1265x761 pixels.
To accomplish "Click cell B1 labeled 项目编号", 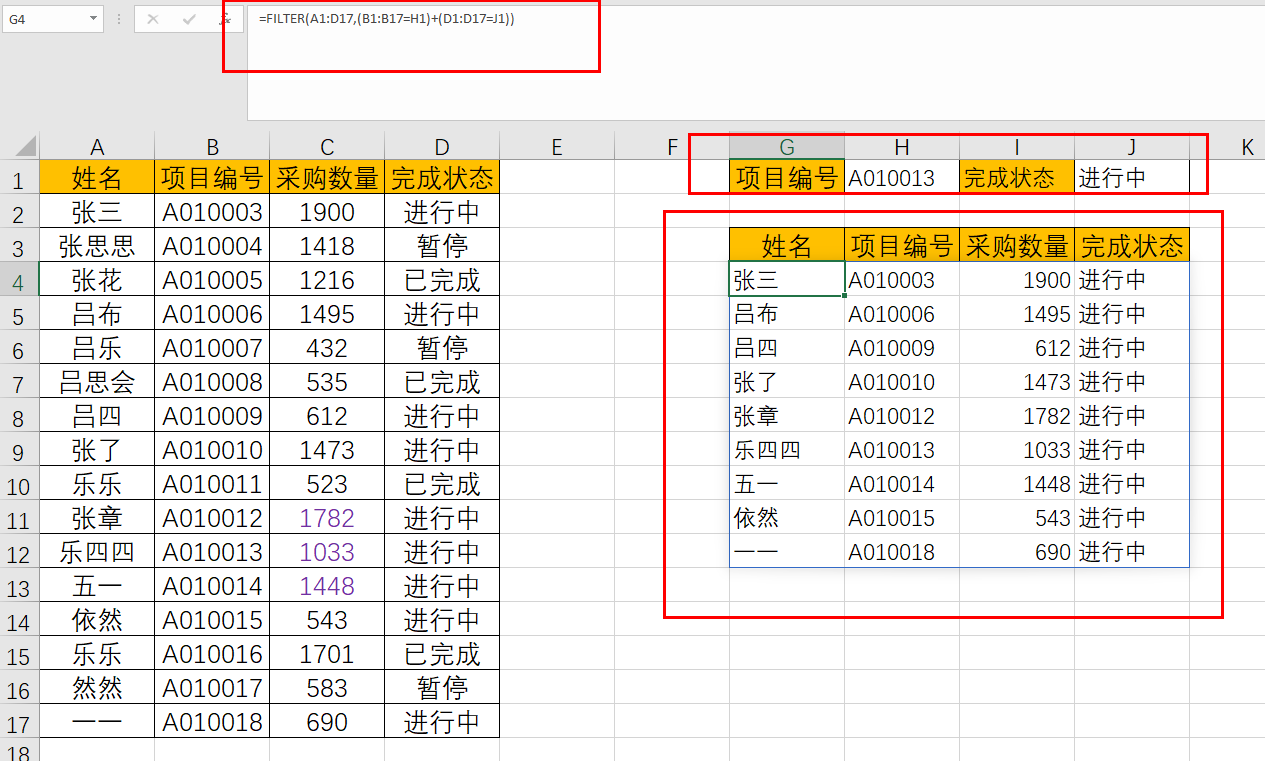I will [212, 178].
